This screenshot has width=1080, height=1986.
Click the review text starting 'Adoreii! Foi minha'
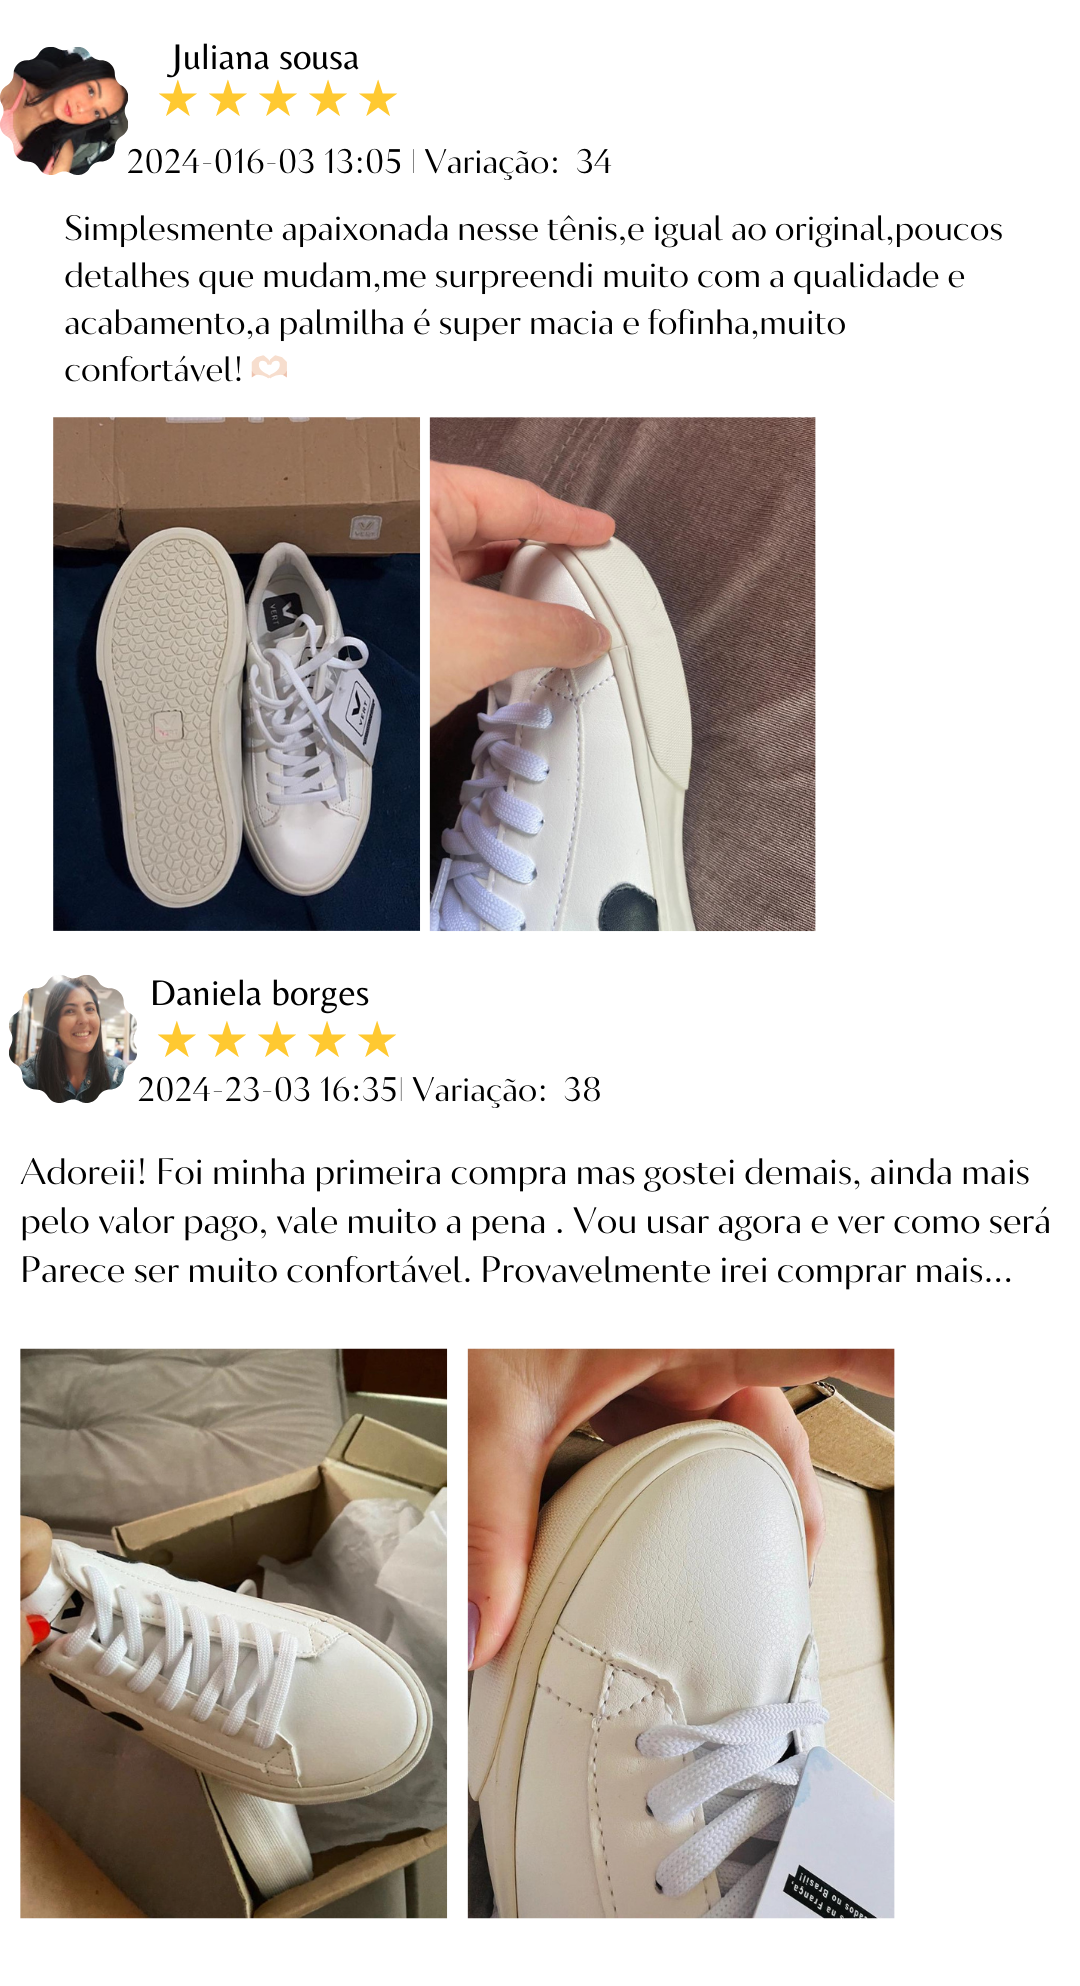536,1221
